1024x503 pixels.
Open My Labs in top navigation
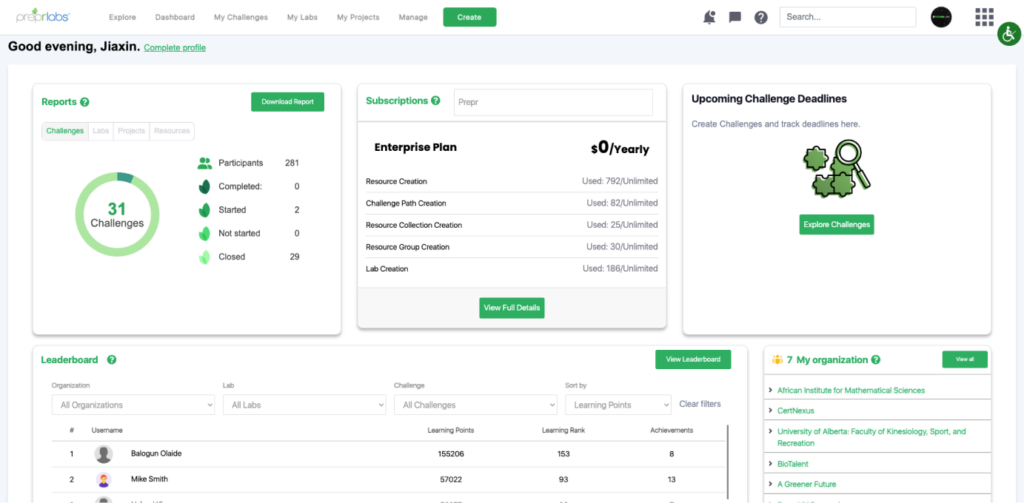pyautogui.click(x=302, y=18)
